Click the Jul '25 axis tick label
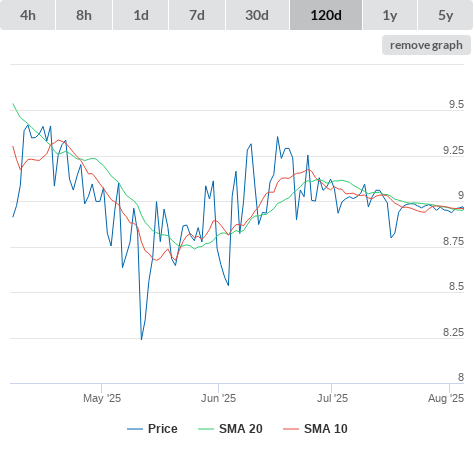This screenshot has width=474, height=455. [332, 398]
